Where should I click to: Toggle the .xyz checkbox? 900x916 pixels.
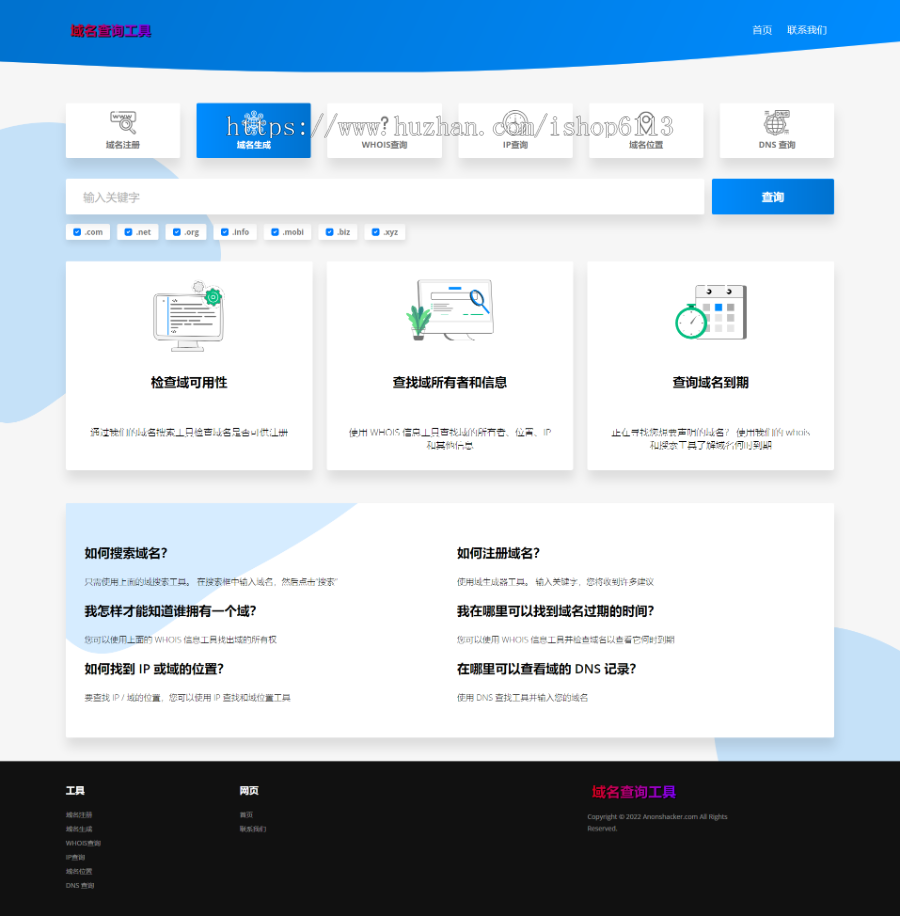point(376,232)
